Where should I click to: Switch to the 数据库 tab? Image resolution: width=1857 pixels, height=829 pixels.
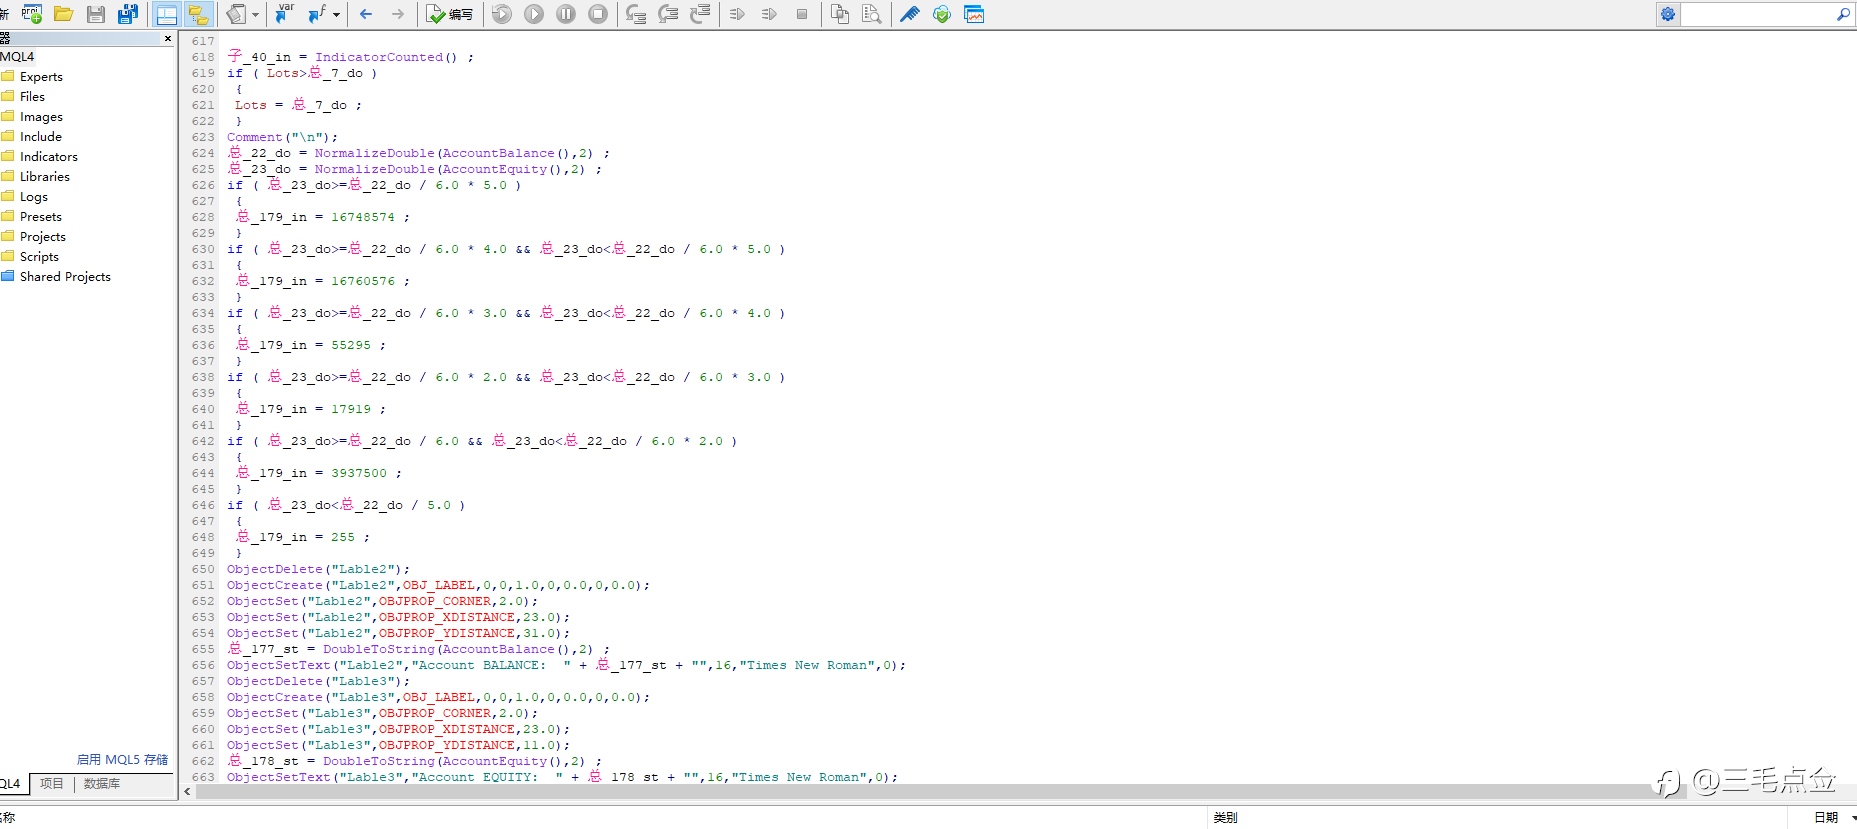pyautogui.click(x=102, y=784)
